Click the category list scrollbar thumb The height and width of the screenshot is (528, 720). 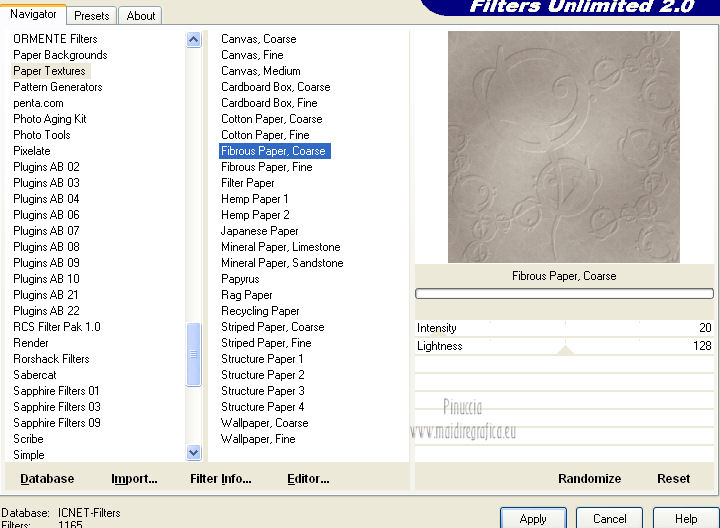click(x=194, y=354)
